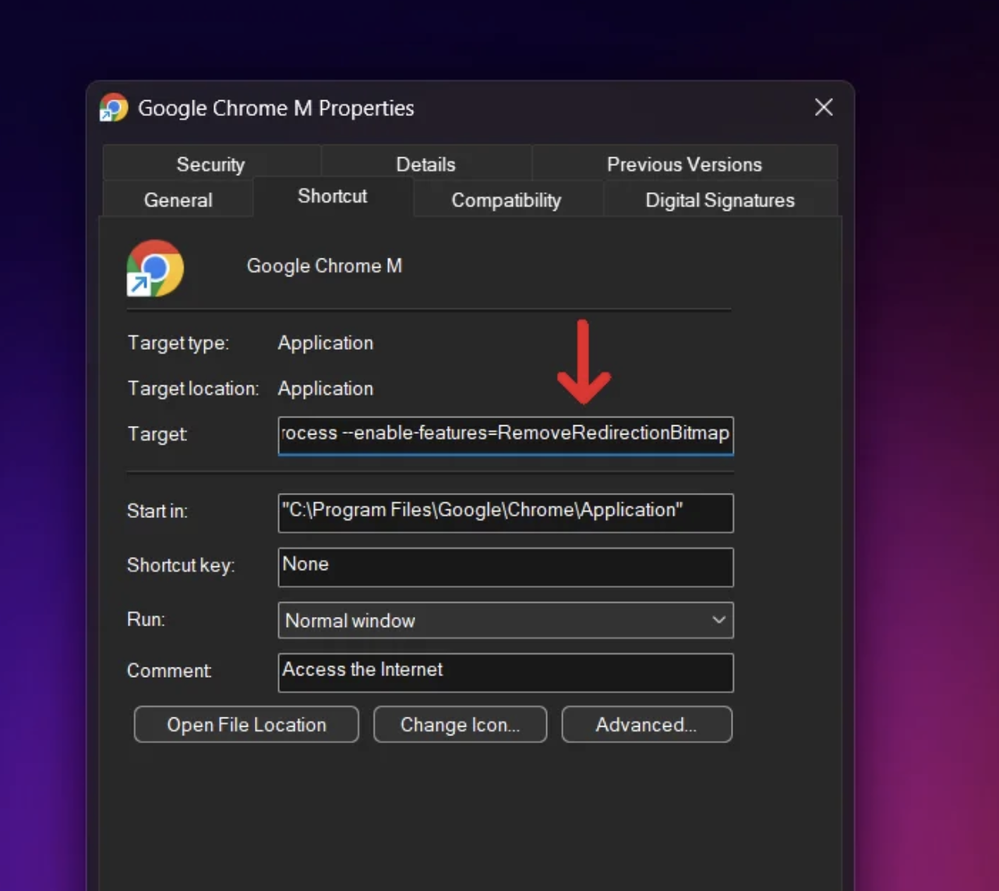Click the Comment field with Access the Internet
Image resolution: width=999 pixels, height=891 pixels.
click(506, 672)
